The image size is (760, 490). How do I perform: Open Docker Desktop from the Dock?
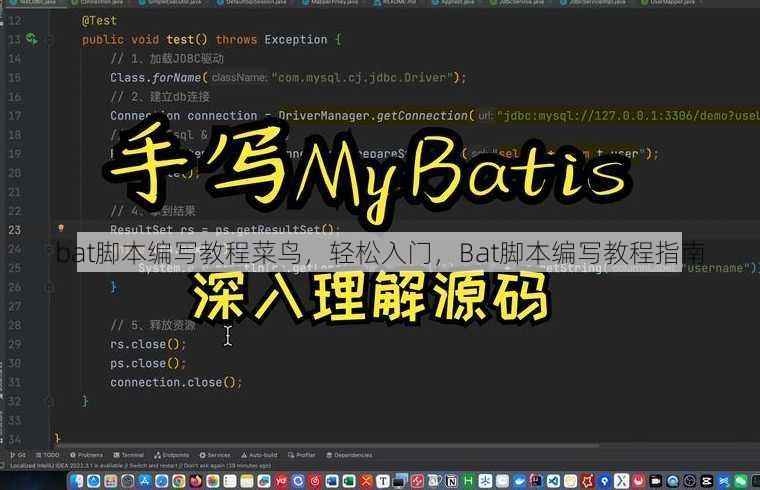pyautogui.click(x=519, y=481)
